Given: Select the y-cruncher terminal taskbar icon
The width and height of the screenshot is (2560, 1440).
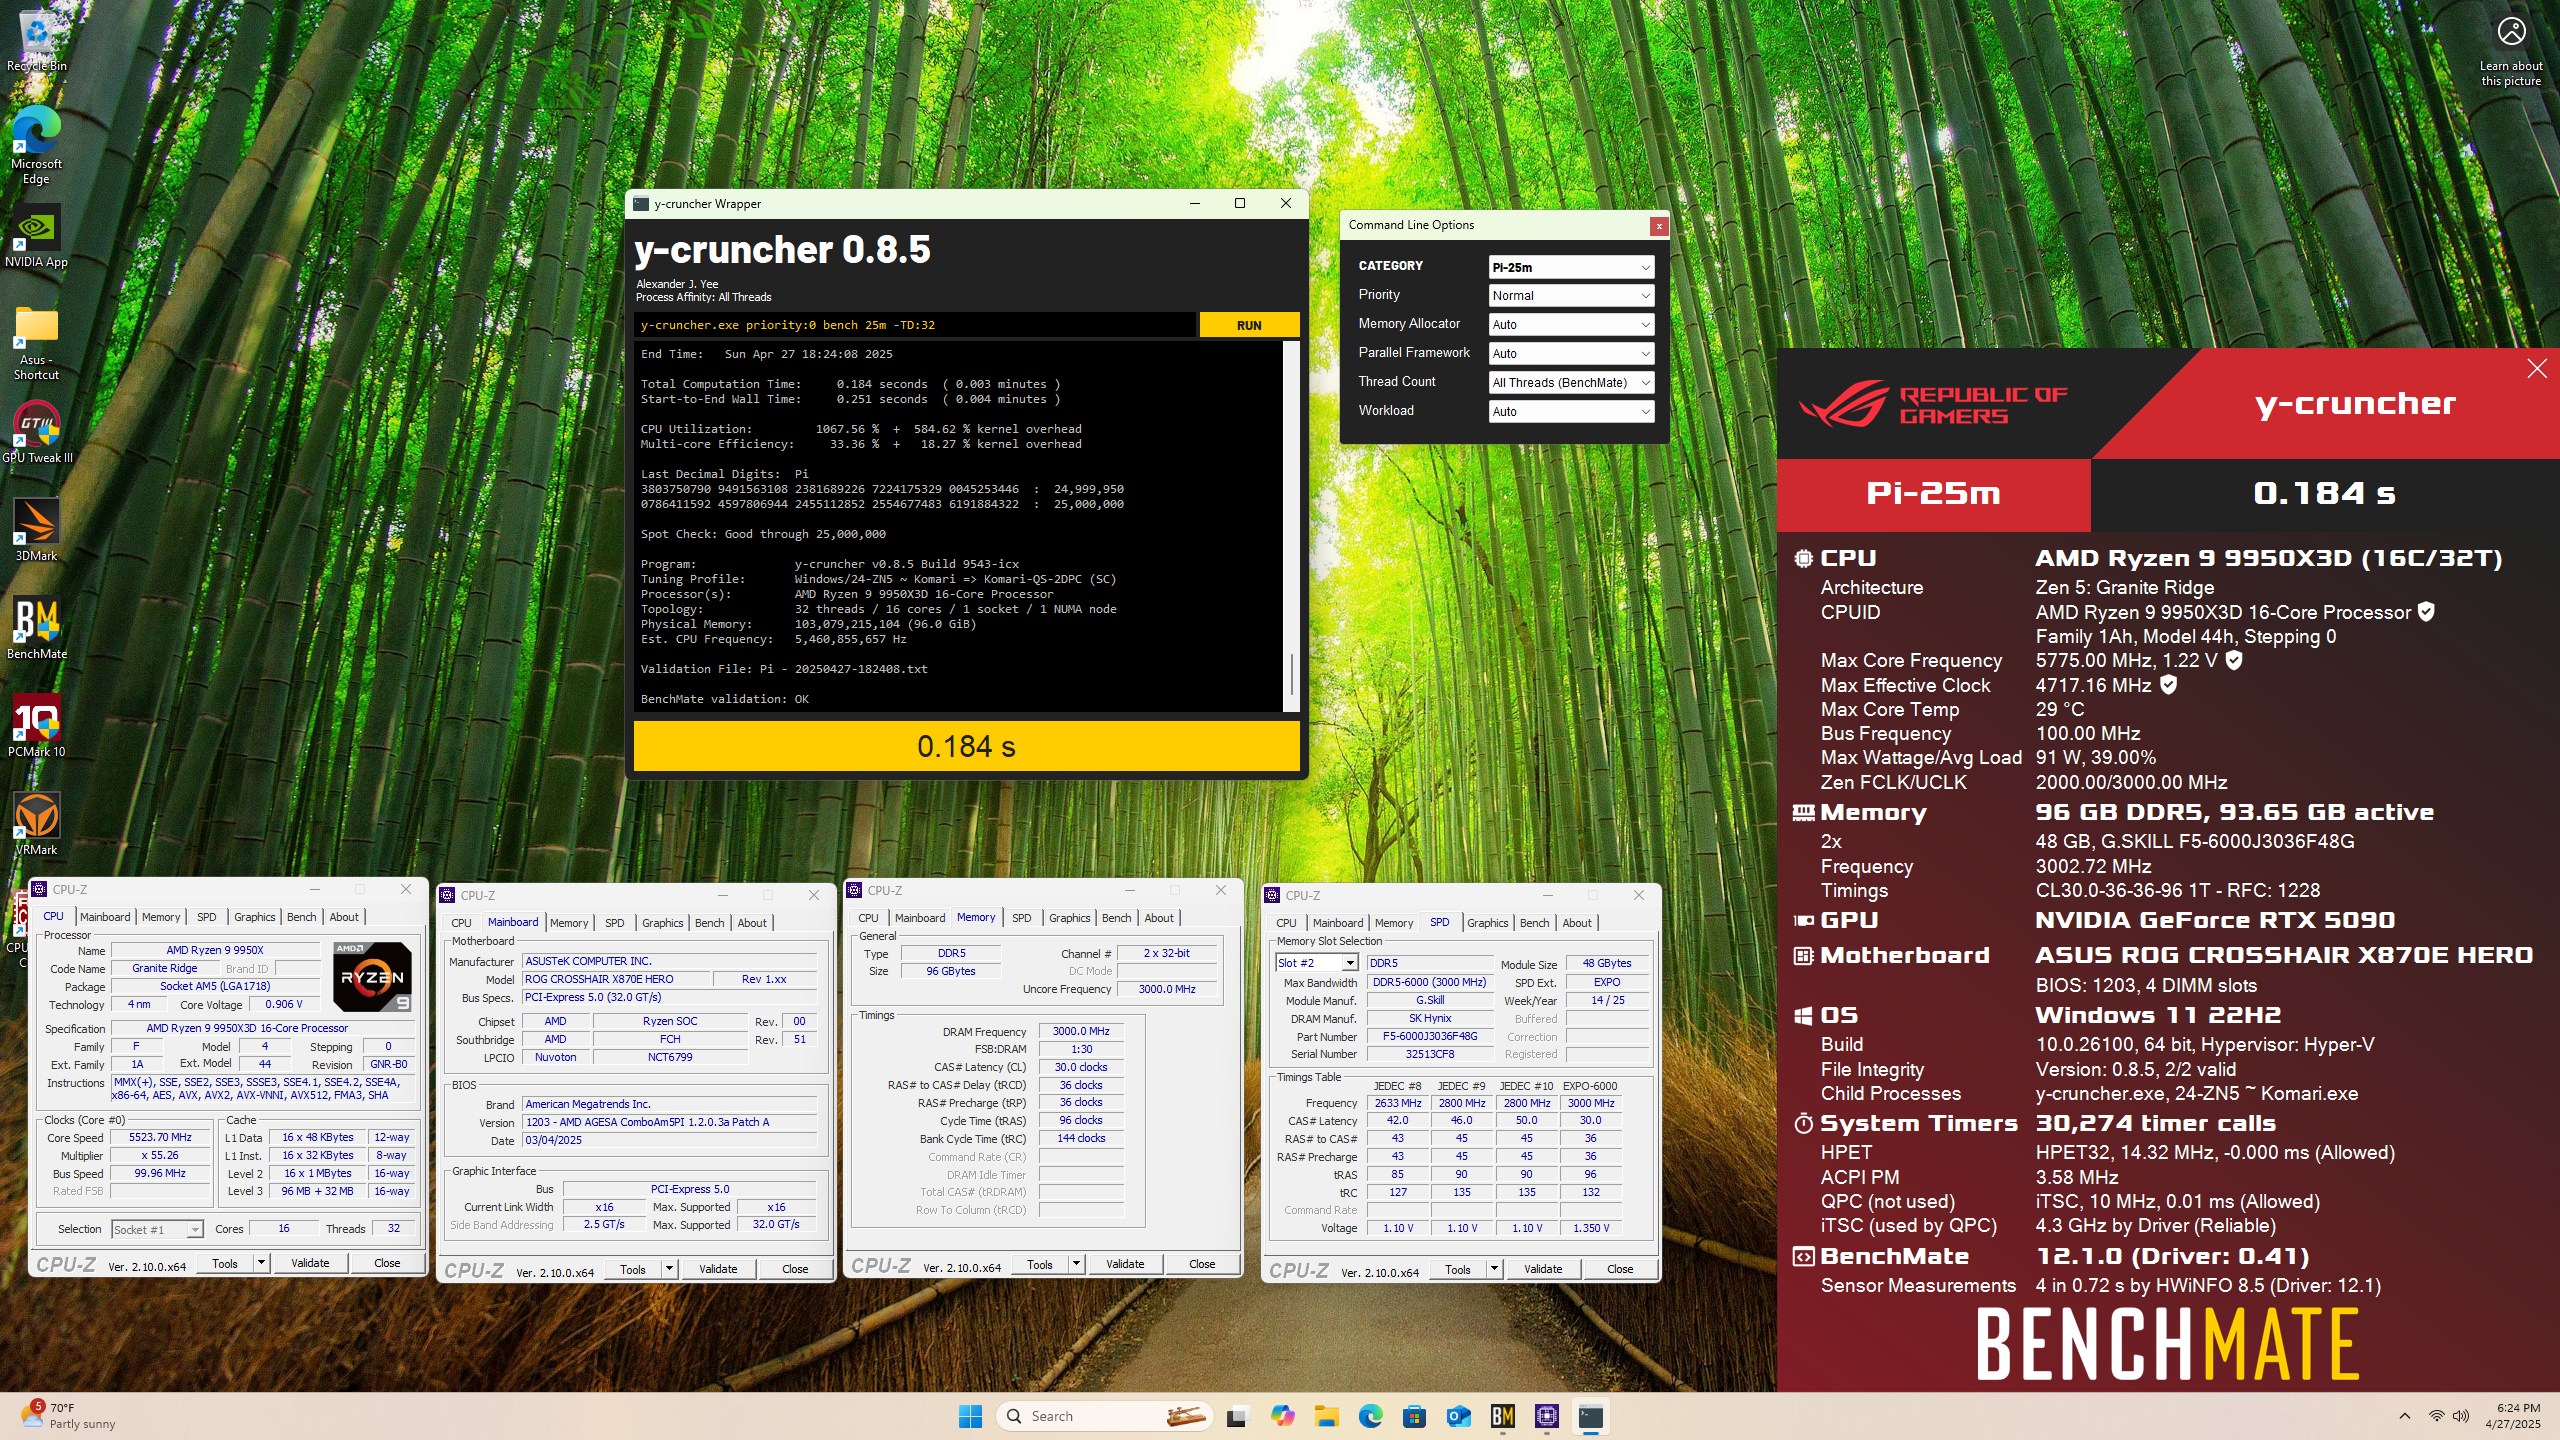Looking at the screenshot, I should click(1590, 1416).
